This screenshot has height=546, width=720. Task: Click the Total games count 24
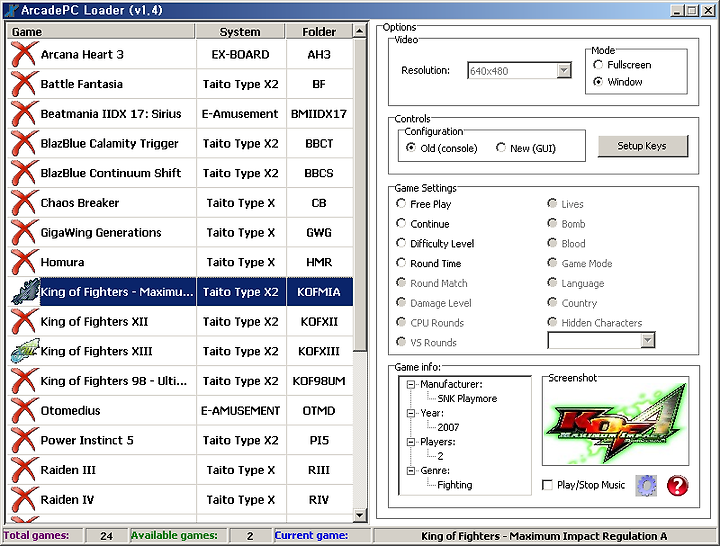tap(107, 536)
